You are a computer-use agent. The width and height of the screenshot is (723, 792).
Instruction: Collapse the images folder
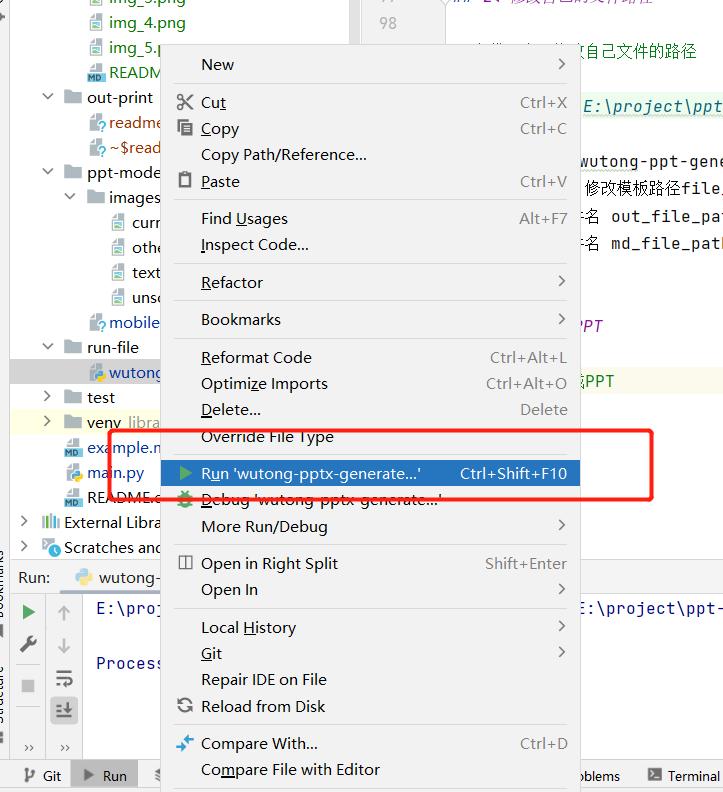click(70, 196)
